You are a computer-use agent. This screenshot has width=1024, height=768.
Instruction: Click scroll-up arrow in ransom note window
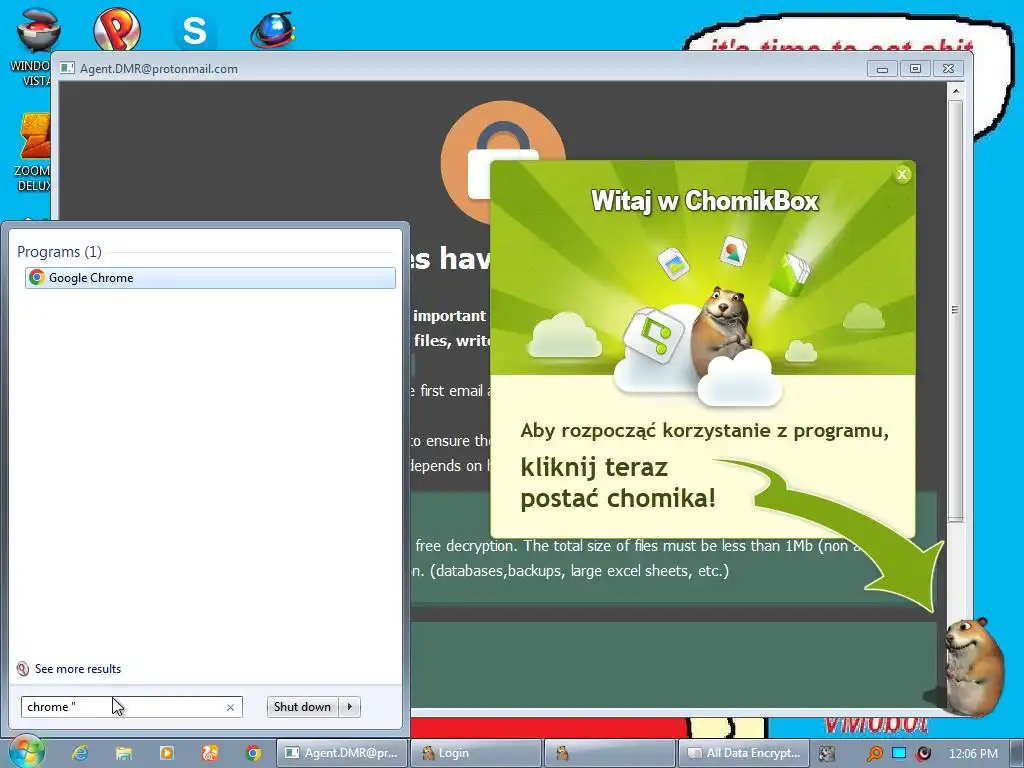click(955, 91)
